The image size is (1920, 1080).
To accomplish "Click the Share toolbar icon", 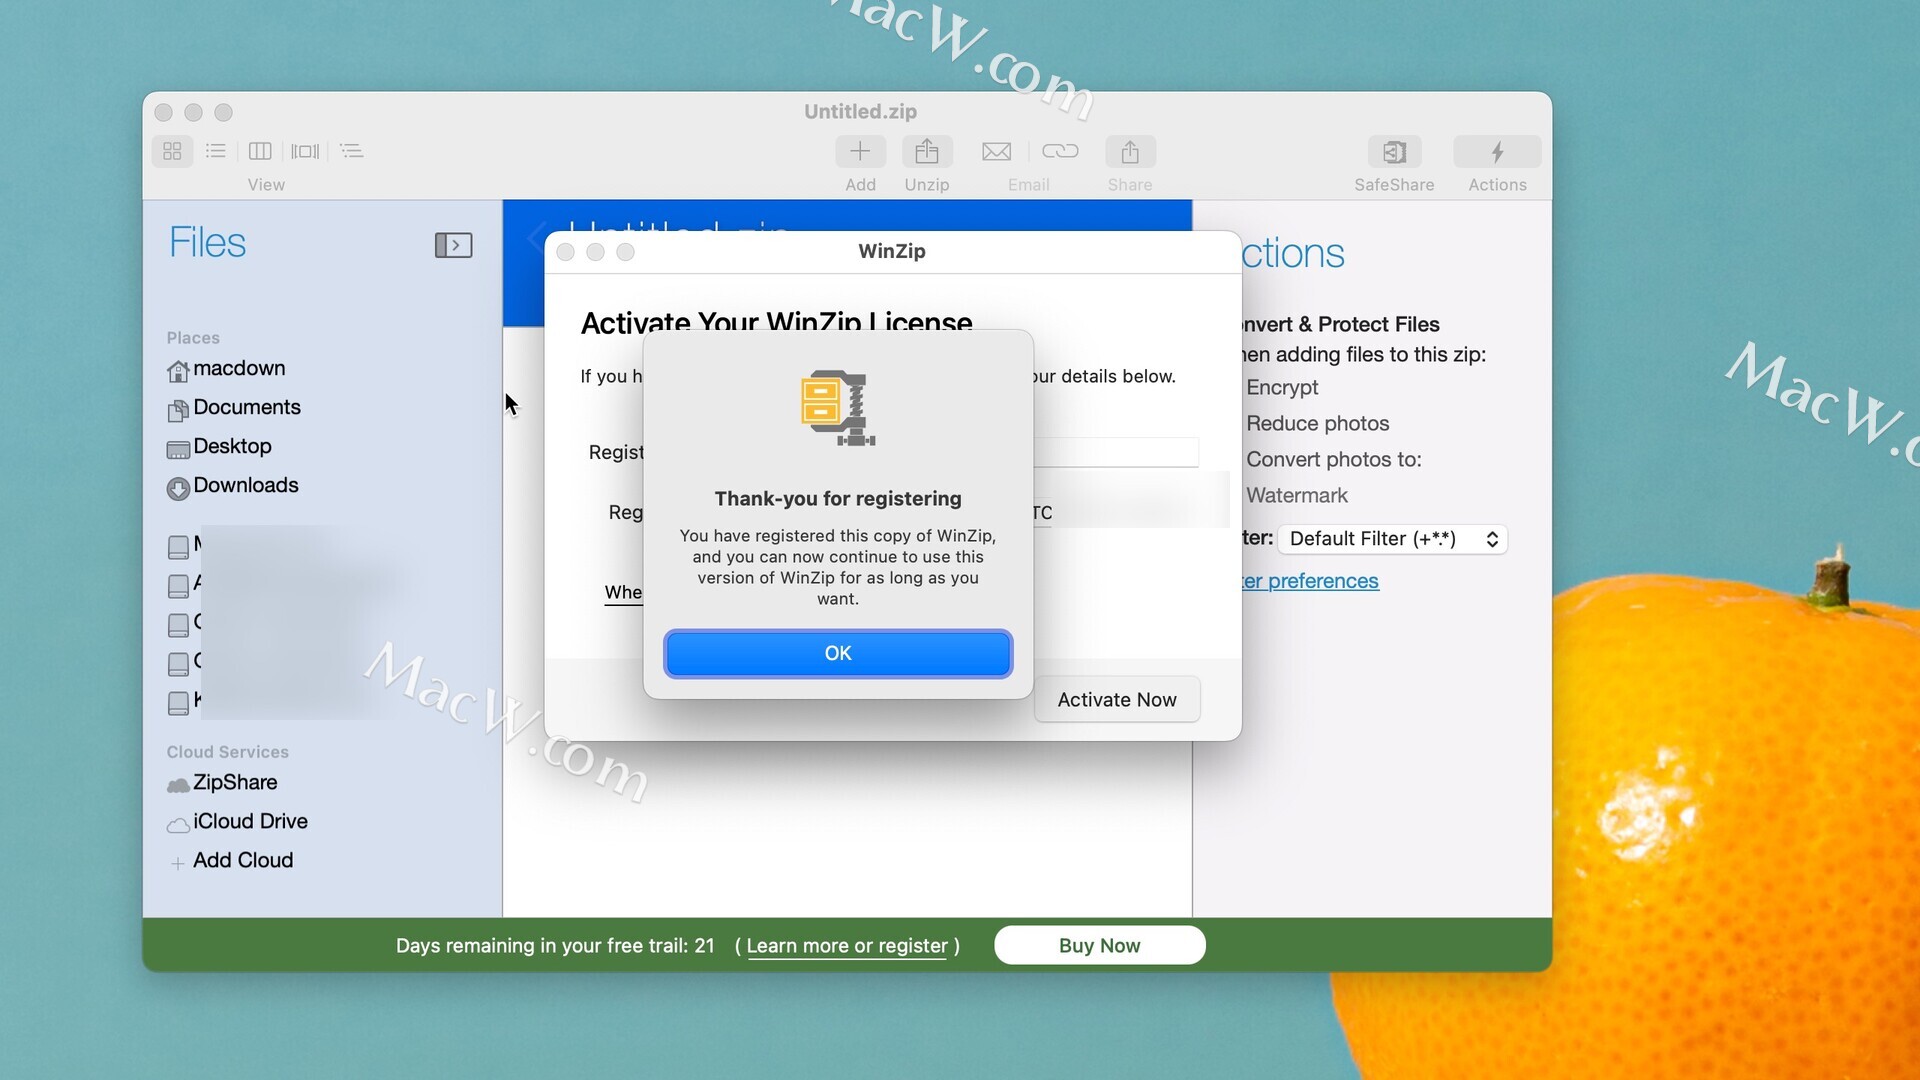I will coord(1130,152).
